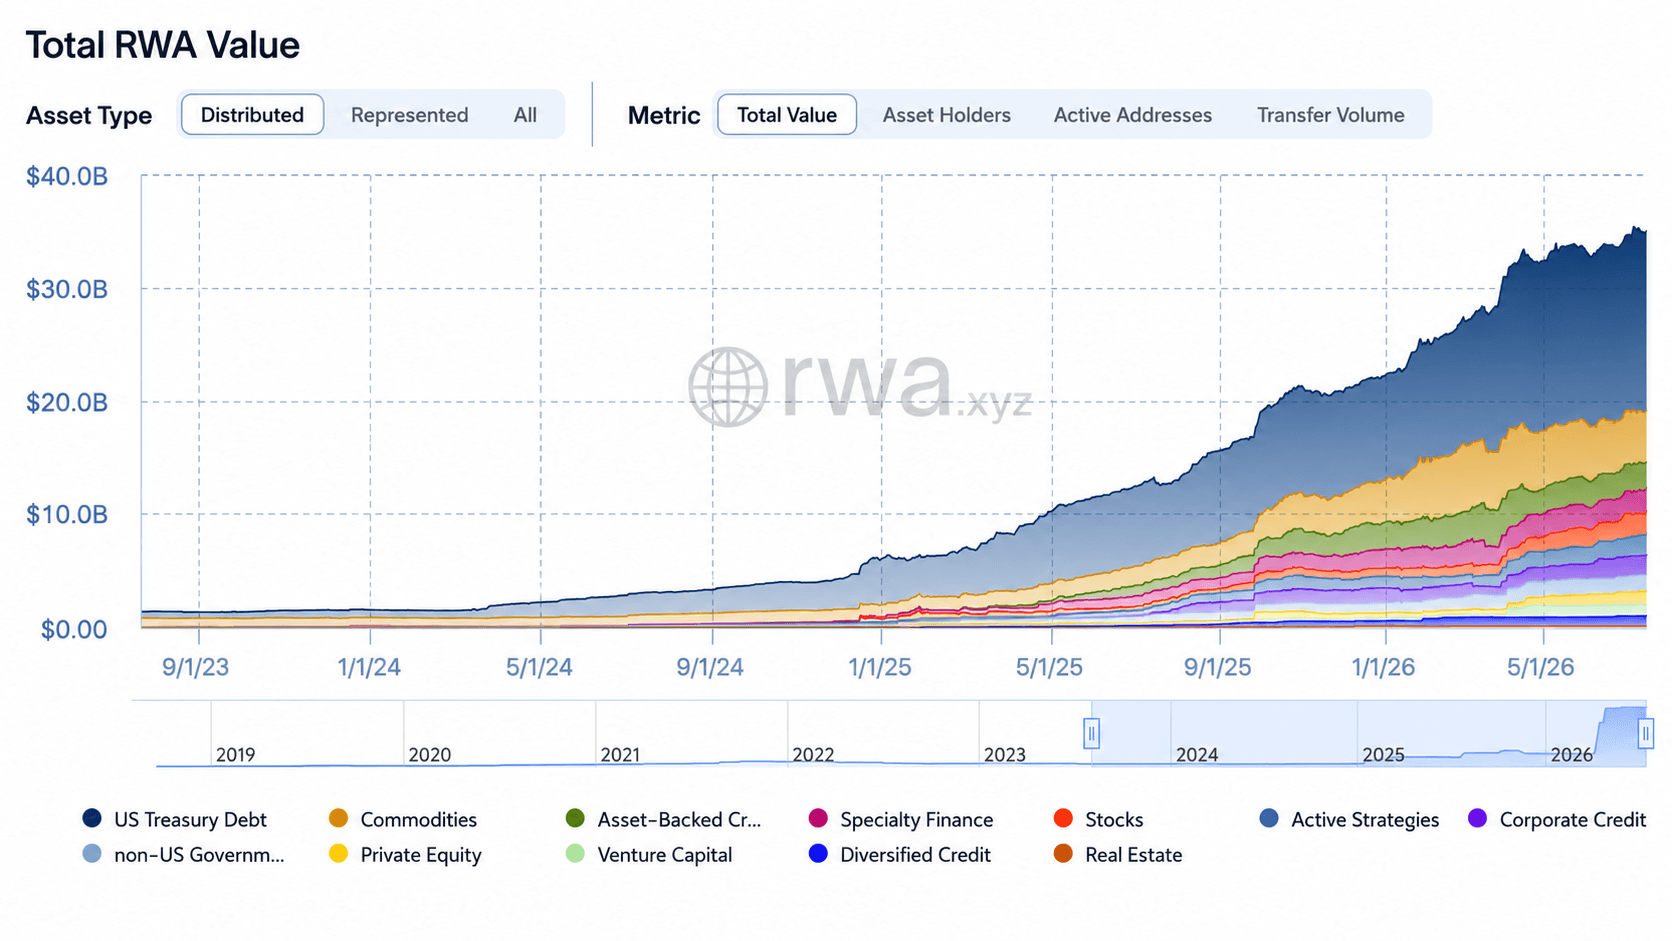Click the rwa.xyz globe watermark icon
This screenshot has height=941, width=1672.
point(728,387)
